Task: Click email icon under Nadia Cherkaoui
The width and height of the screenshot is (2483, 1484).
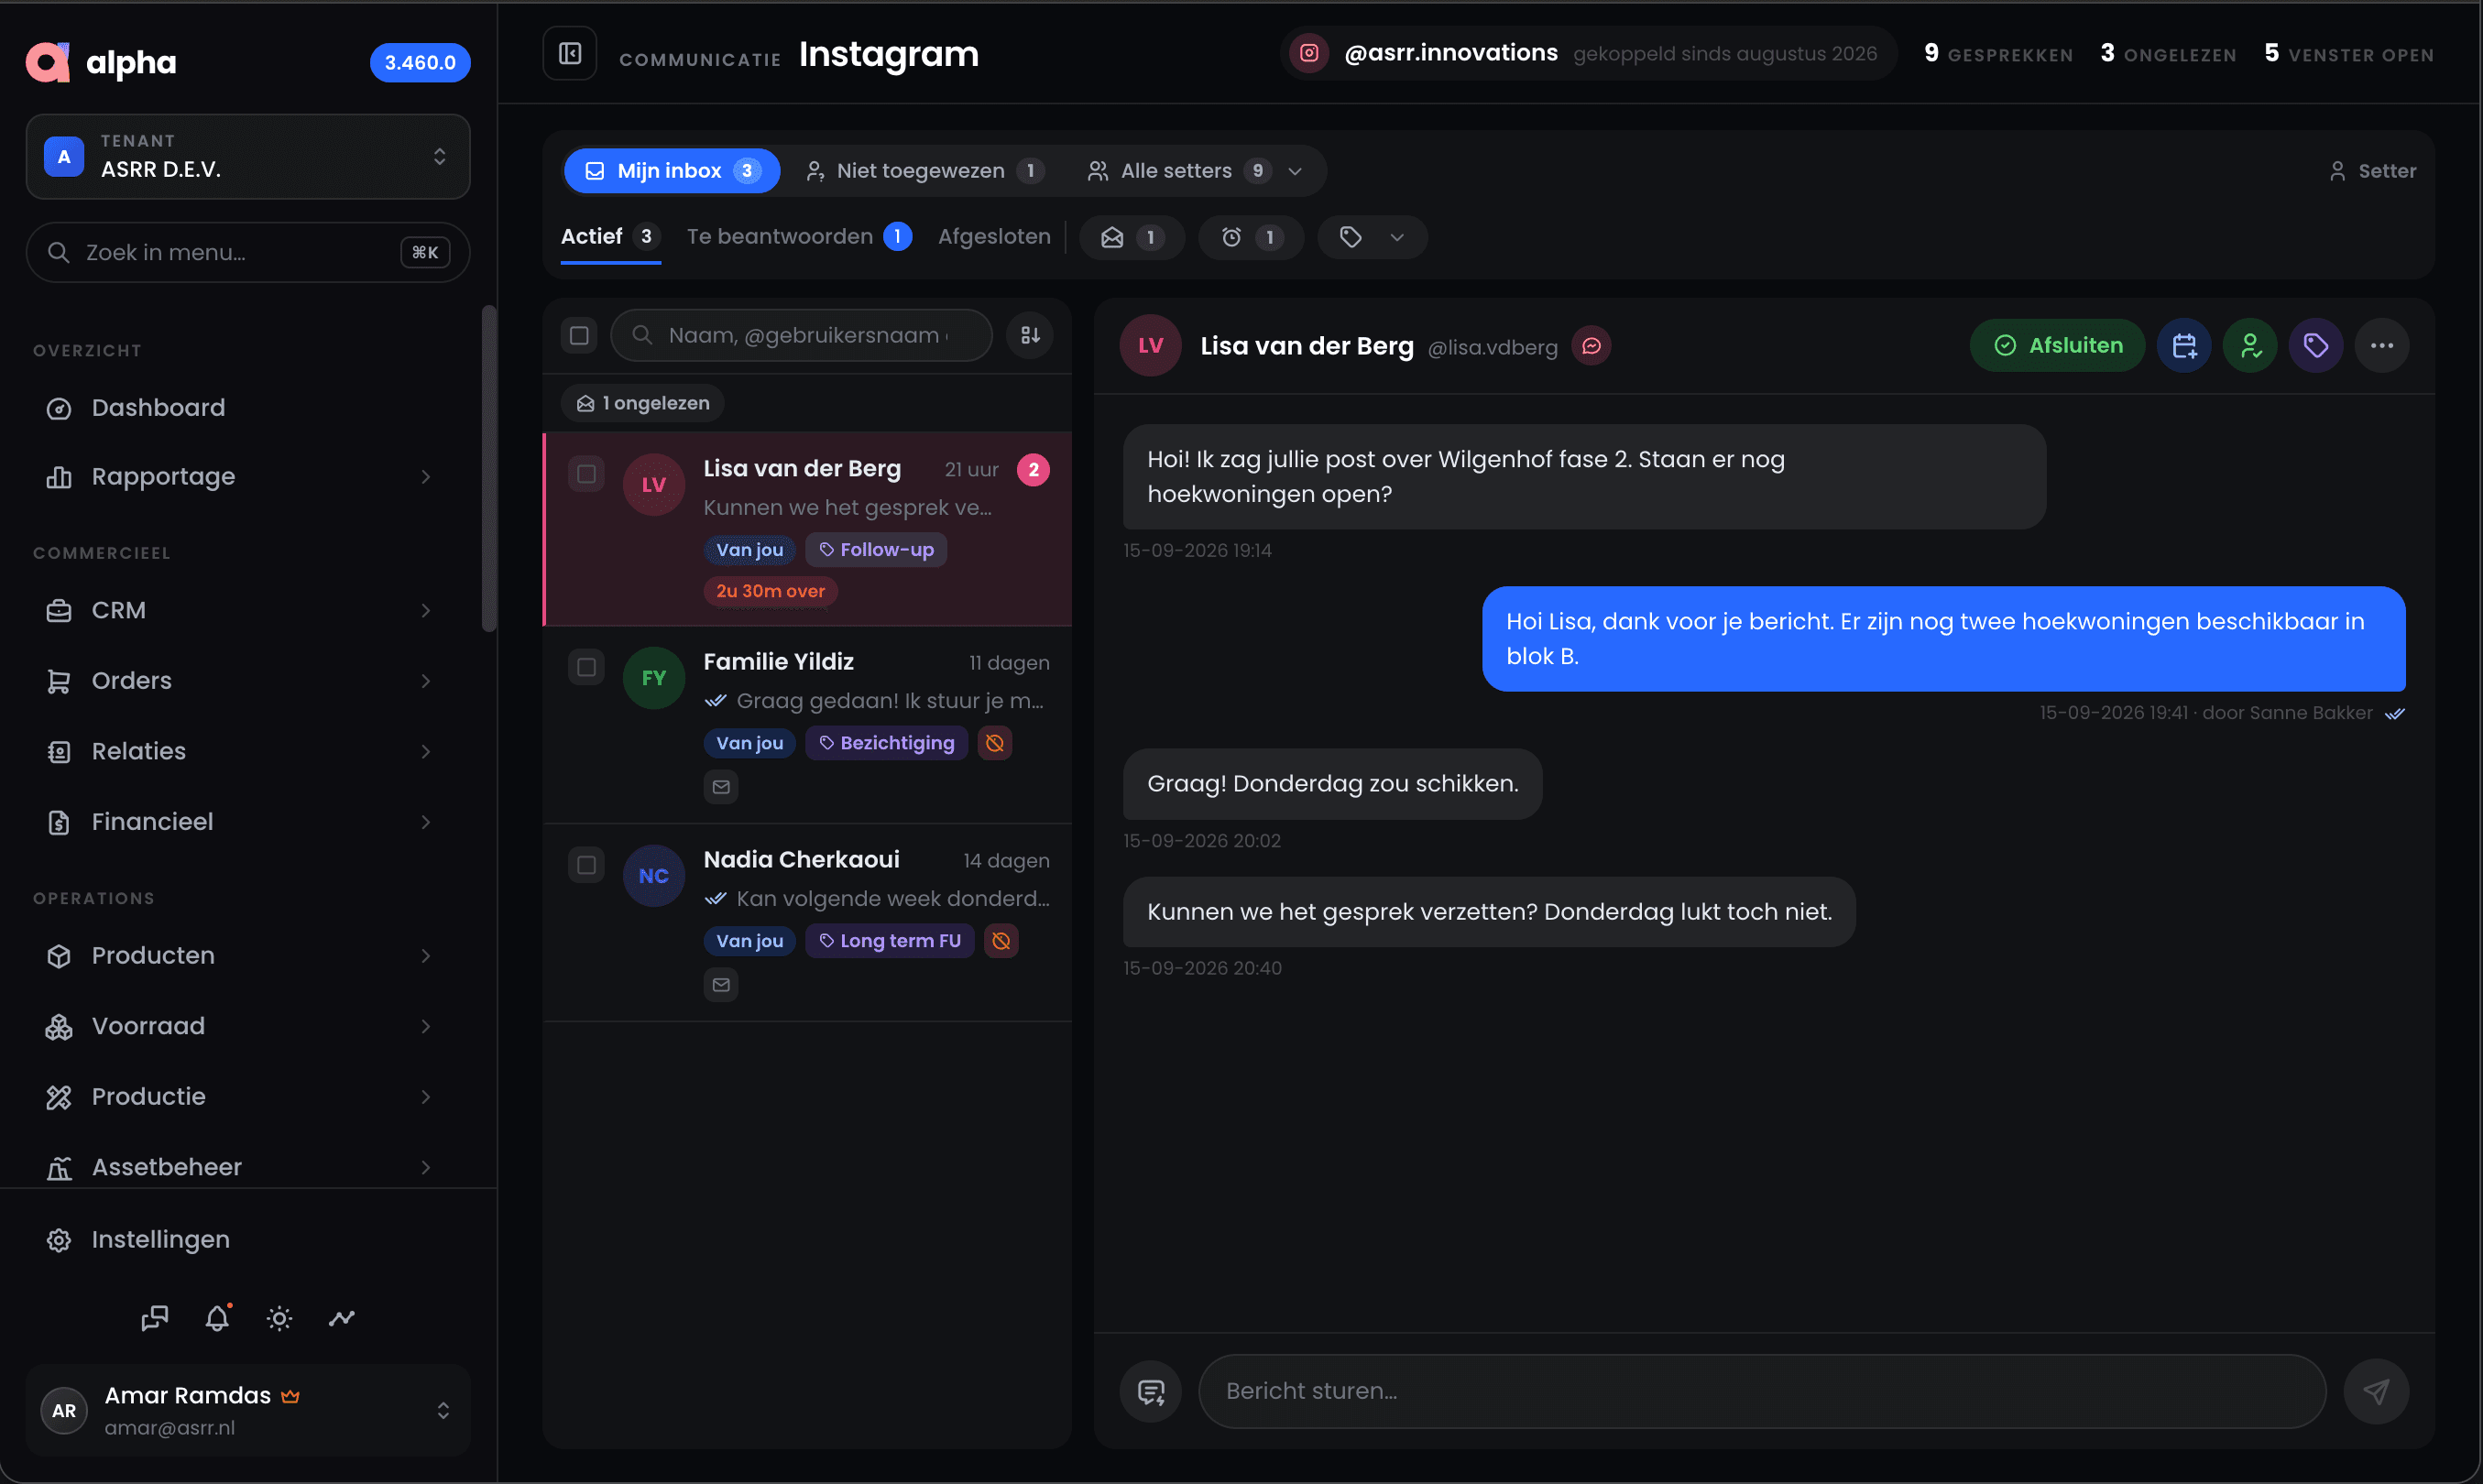Action: [721, 985]
